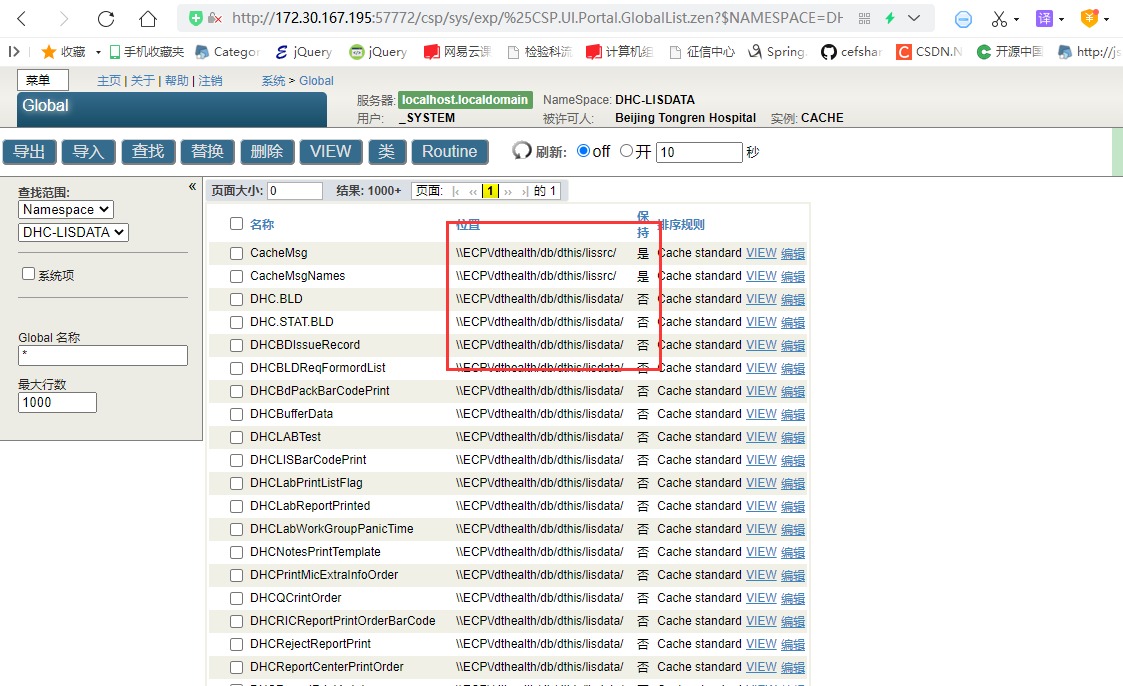Image resolution: width=1123 pixels, height=686 pixels.
Task: Click the 主页 home link
Action: tap(109, 81)
